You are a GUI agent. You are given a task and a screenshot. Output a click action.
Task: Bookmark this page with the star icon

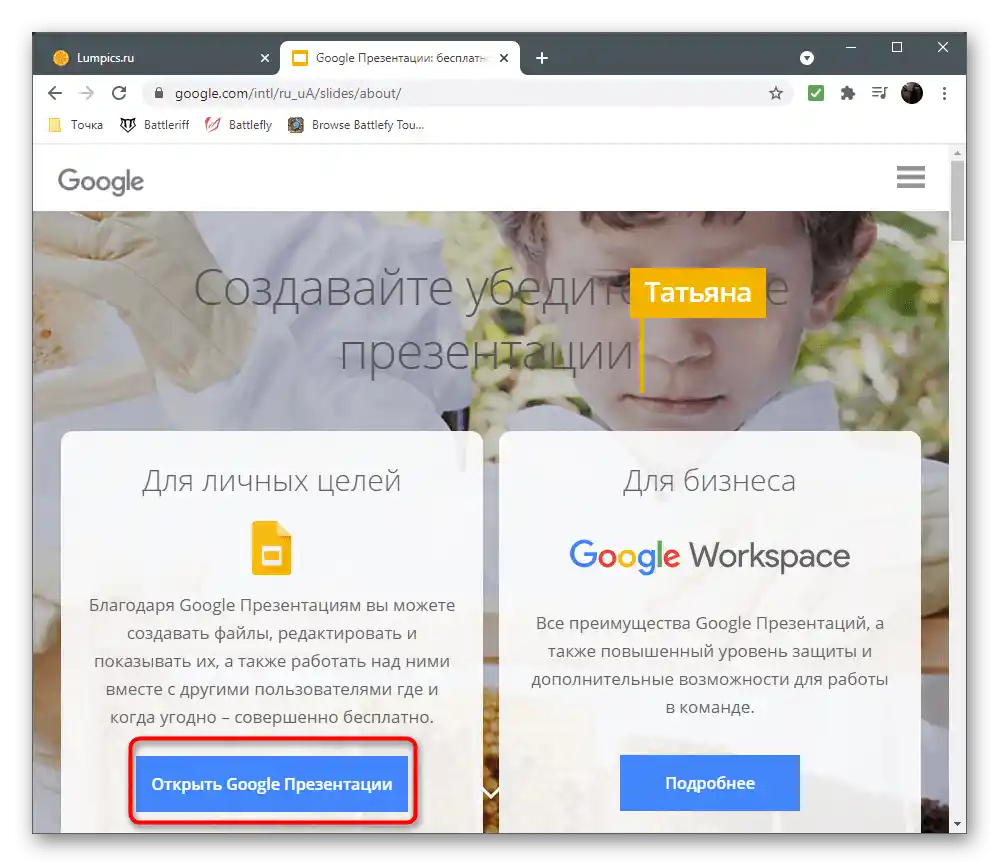(775, 94)
